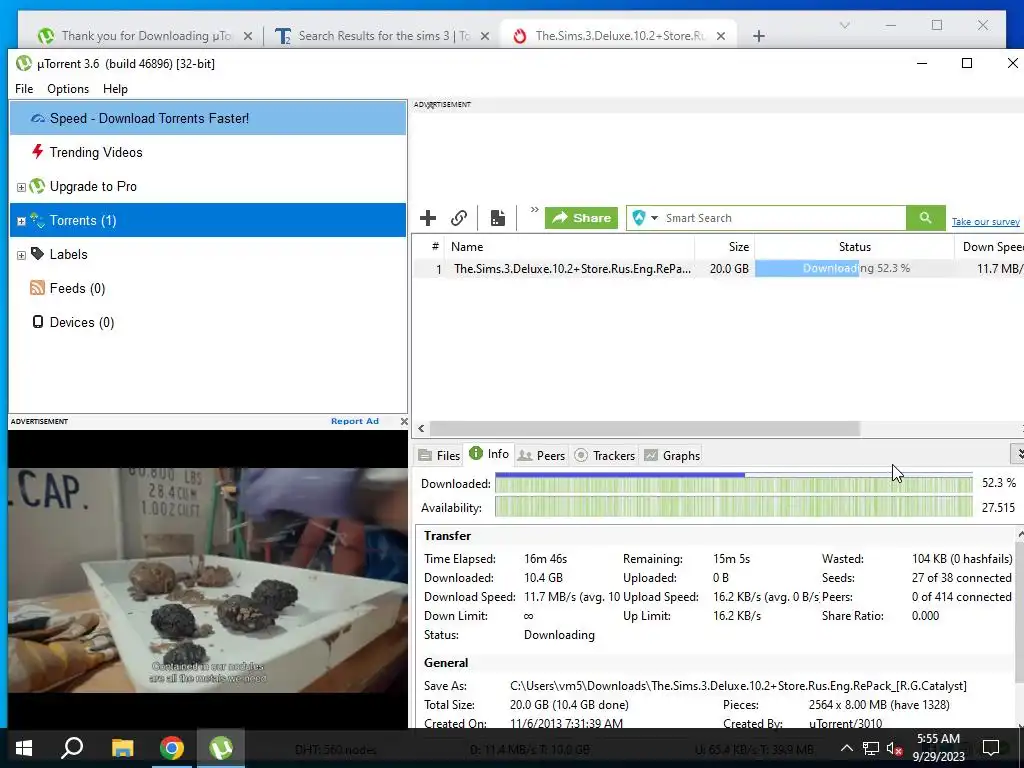Click the Devices phone icon
The height and width of the screenshot is (768, 1024).
38,321
